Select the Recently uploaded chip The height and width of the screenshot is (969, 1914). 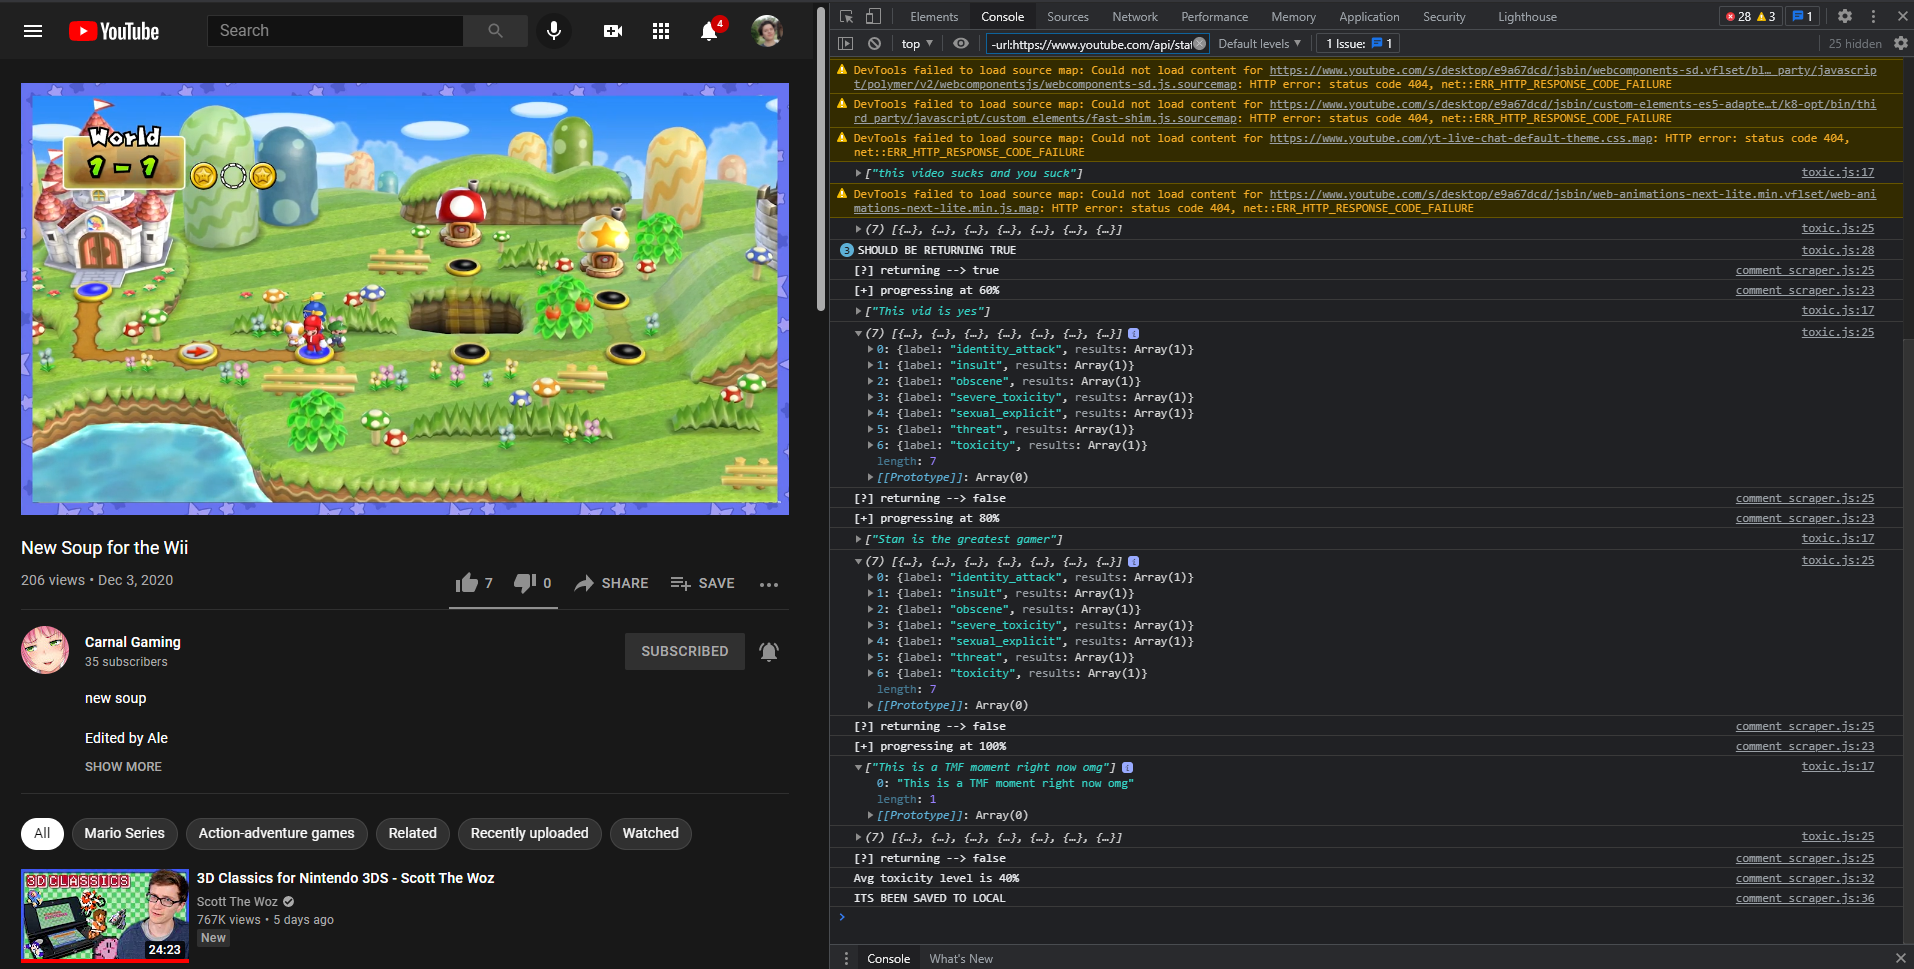coord(529,833)
